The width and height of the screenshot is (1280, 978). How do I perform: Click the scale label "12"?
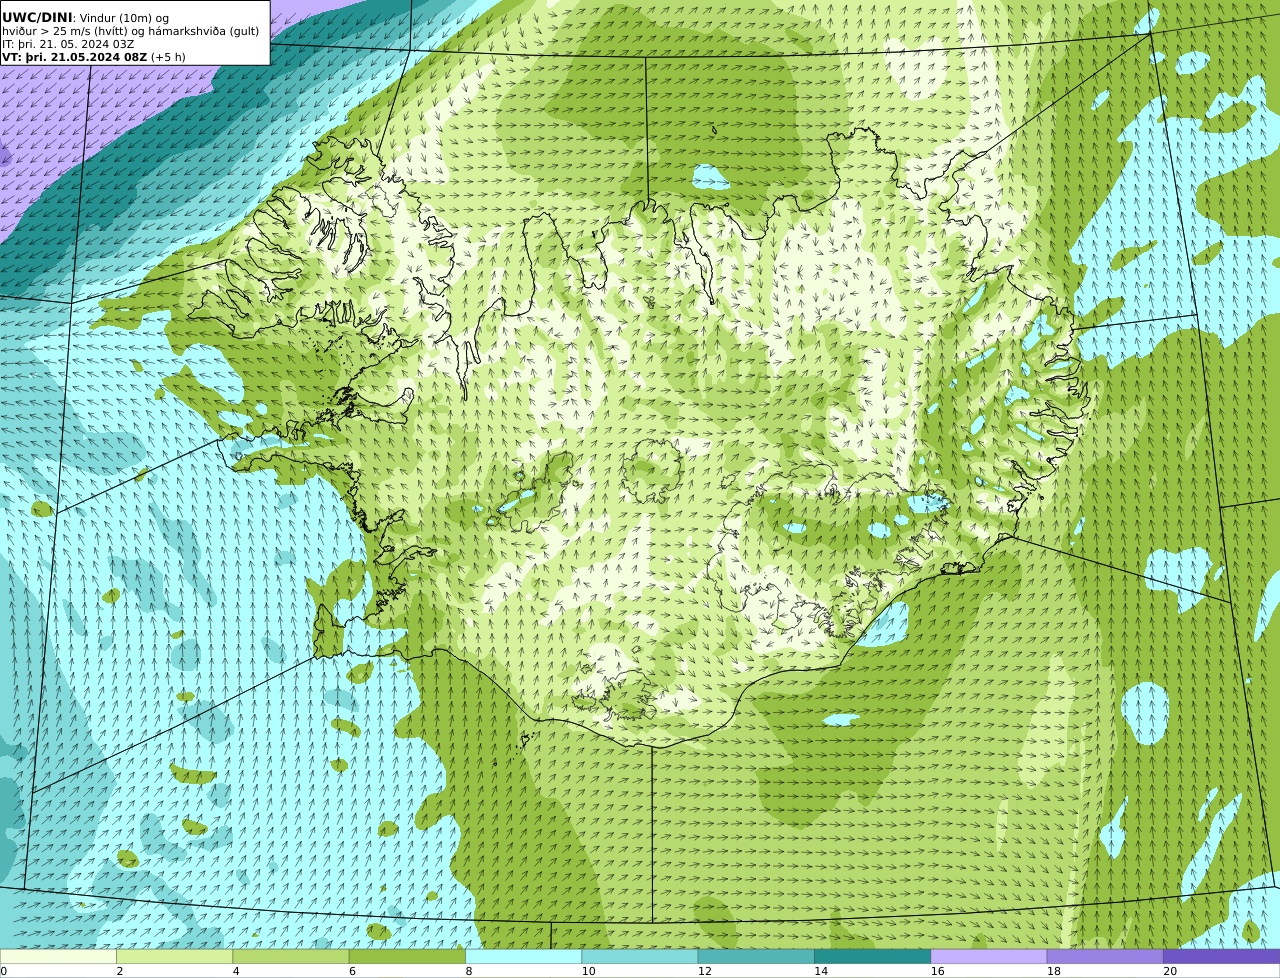coord(705,971)
